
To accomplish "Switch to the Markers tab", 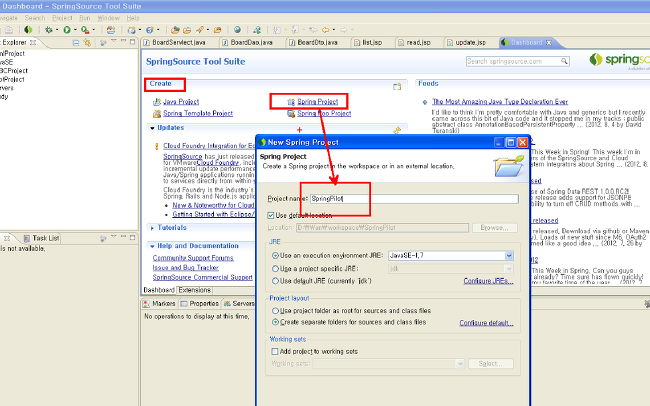I will point(159,304).
